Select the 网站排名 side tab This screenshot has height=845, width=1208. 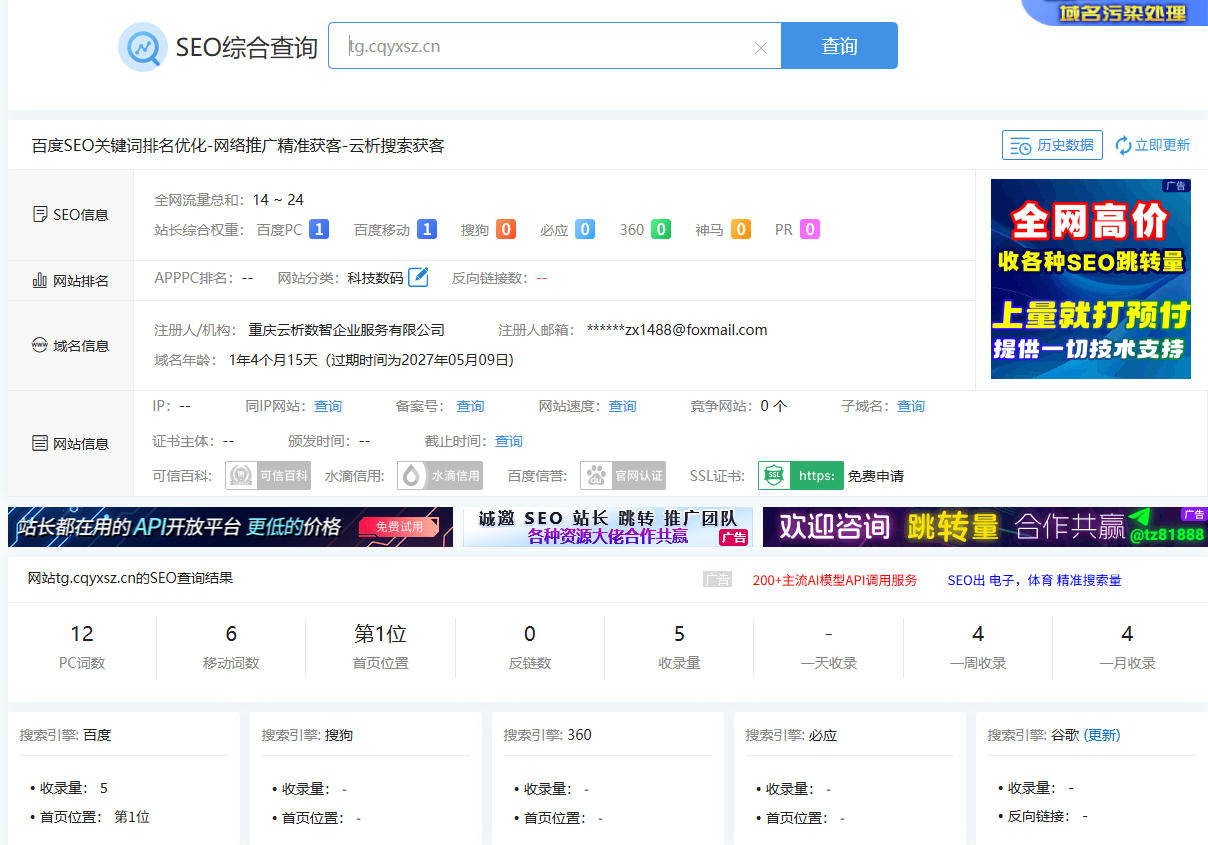click(x=70, y=281)
